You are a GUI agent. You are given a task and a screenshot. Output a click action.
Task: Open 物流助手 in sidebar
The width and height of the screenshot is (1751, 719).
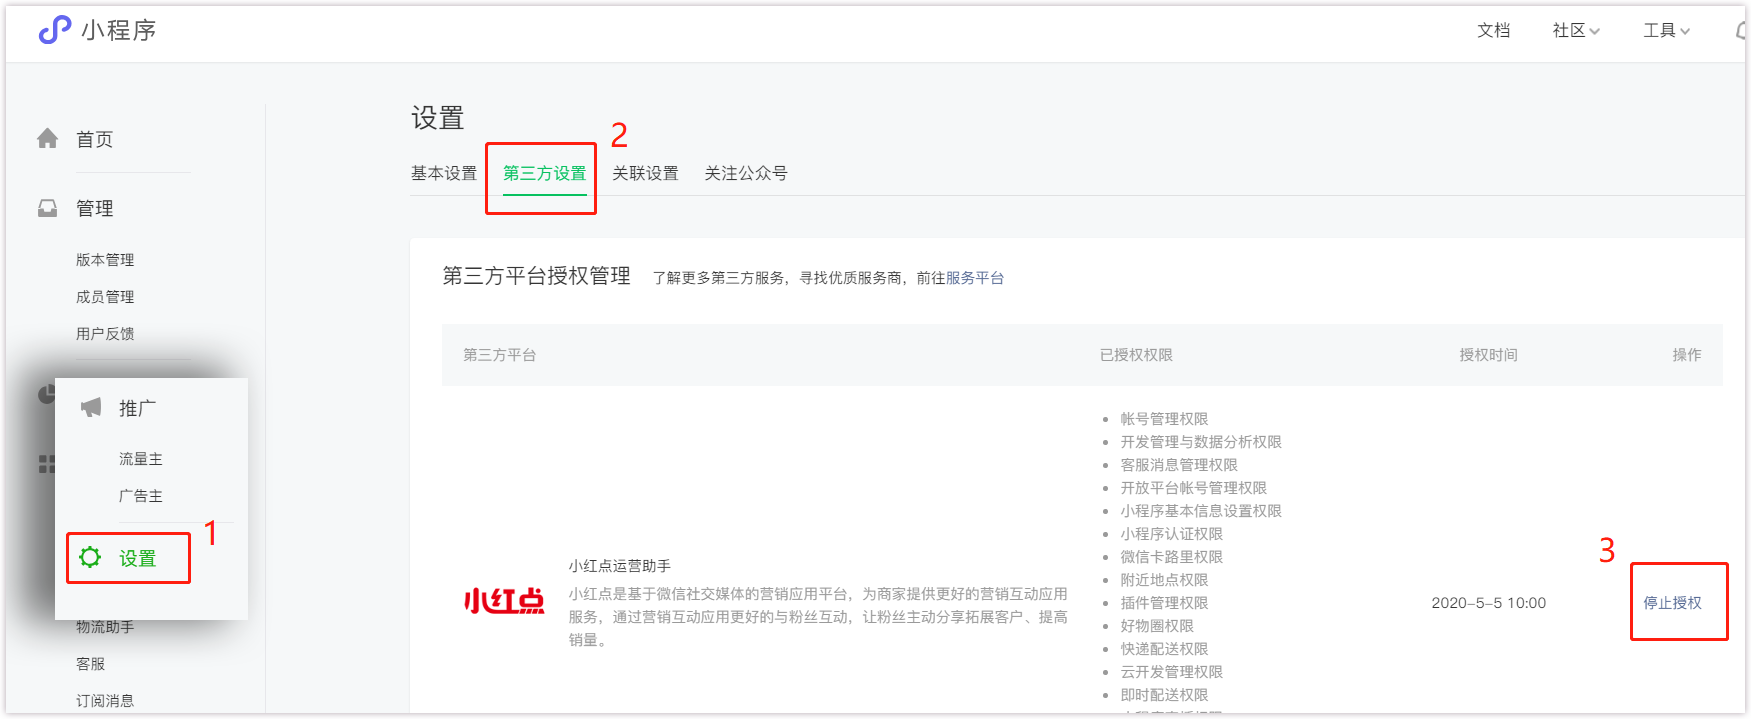tap(105, 627)
